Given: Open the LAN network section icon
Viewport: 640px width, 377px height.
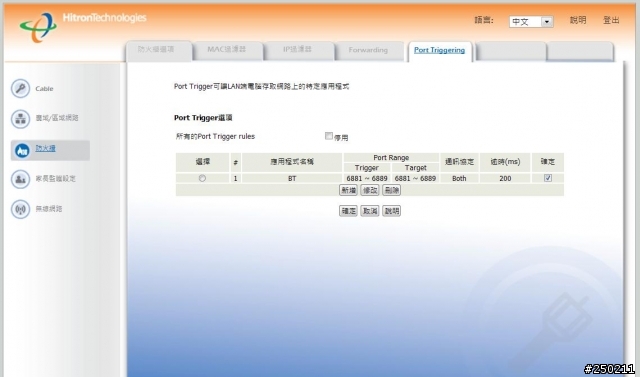Looking at the screenshot, I should click(20, 119).
